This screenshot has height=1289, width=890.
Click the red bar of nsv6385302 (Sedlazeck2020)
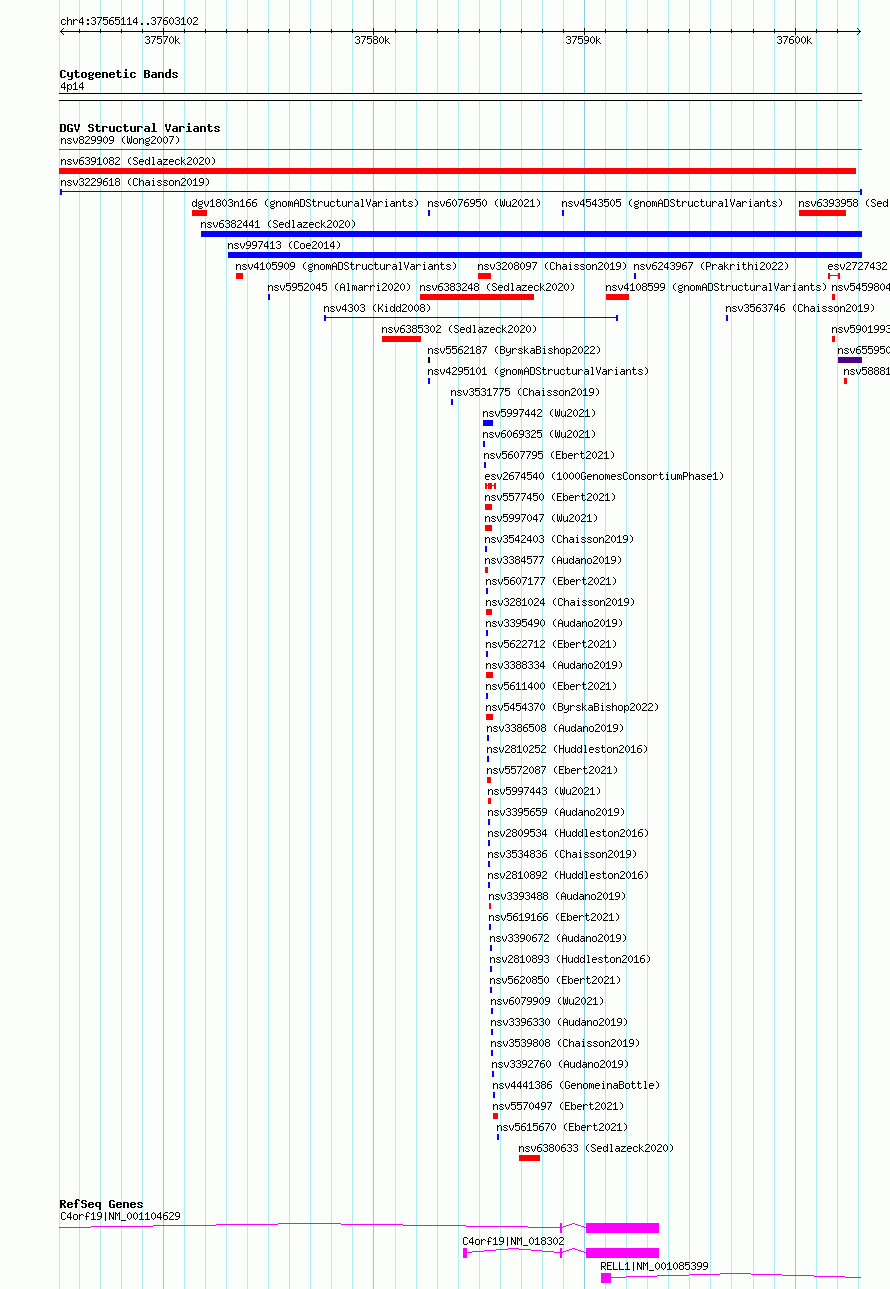401,339
